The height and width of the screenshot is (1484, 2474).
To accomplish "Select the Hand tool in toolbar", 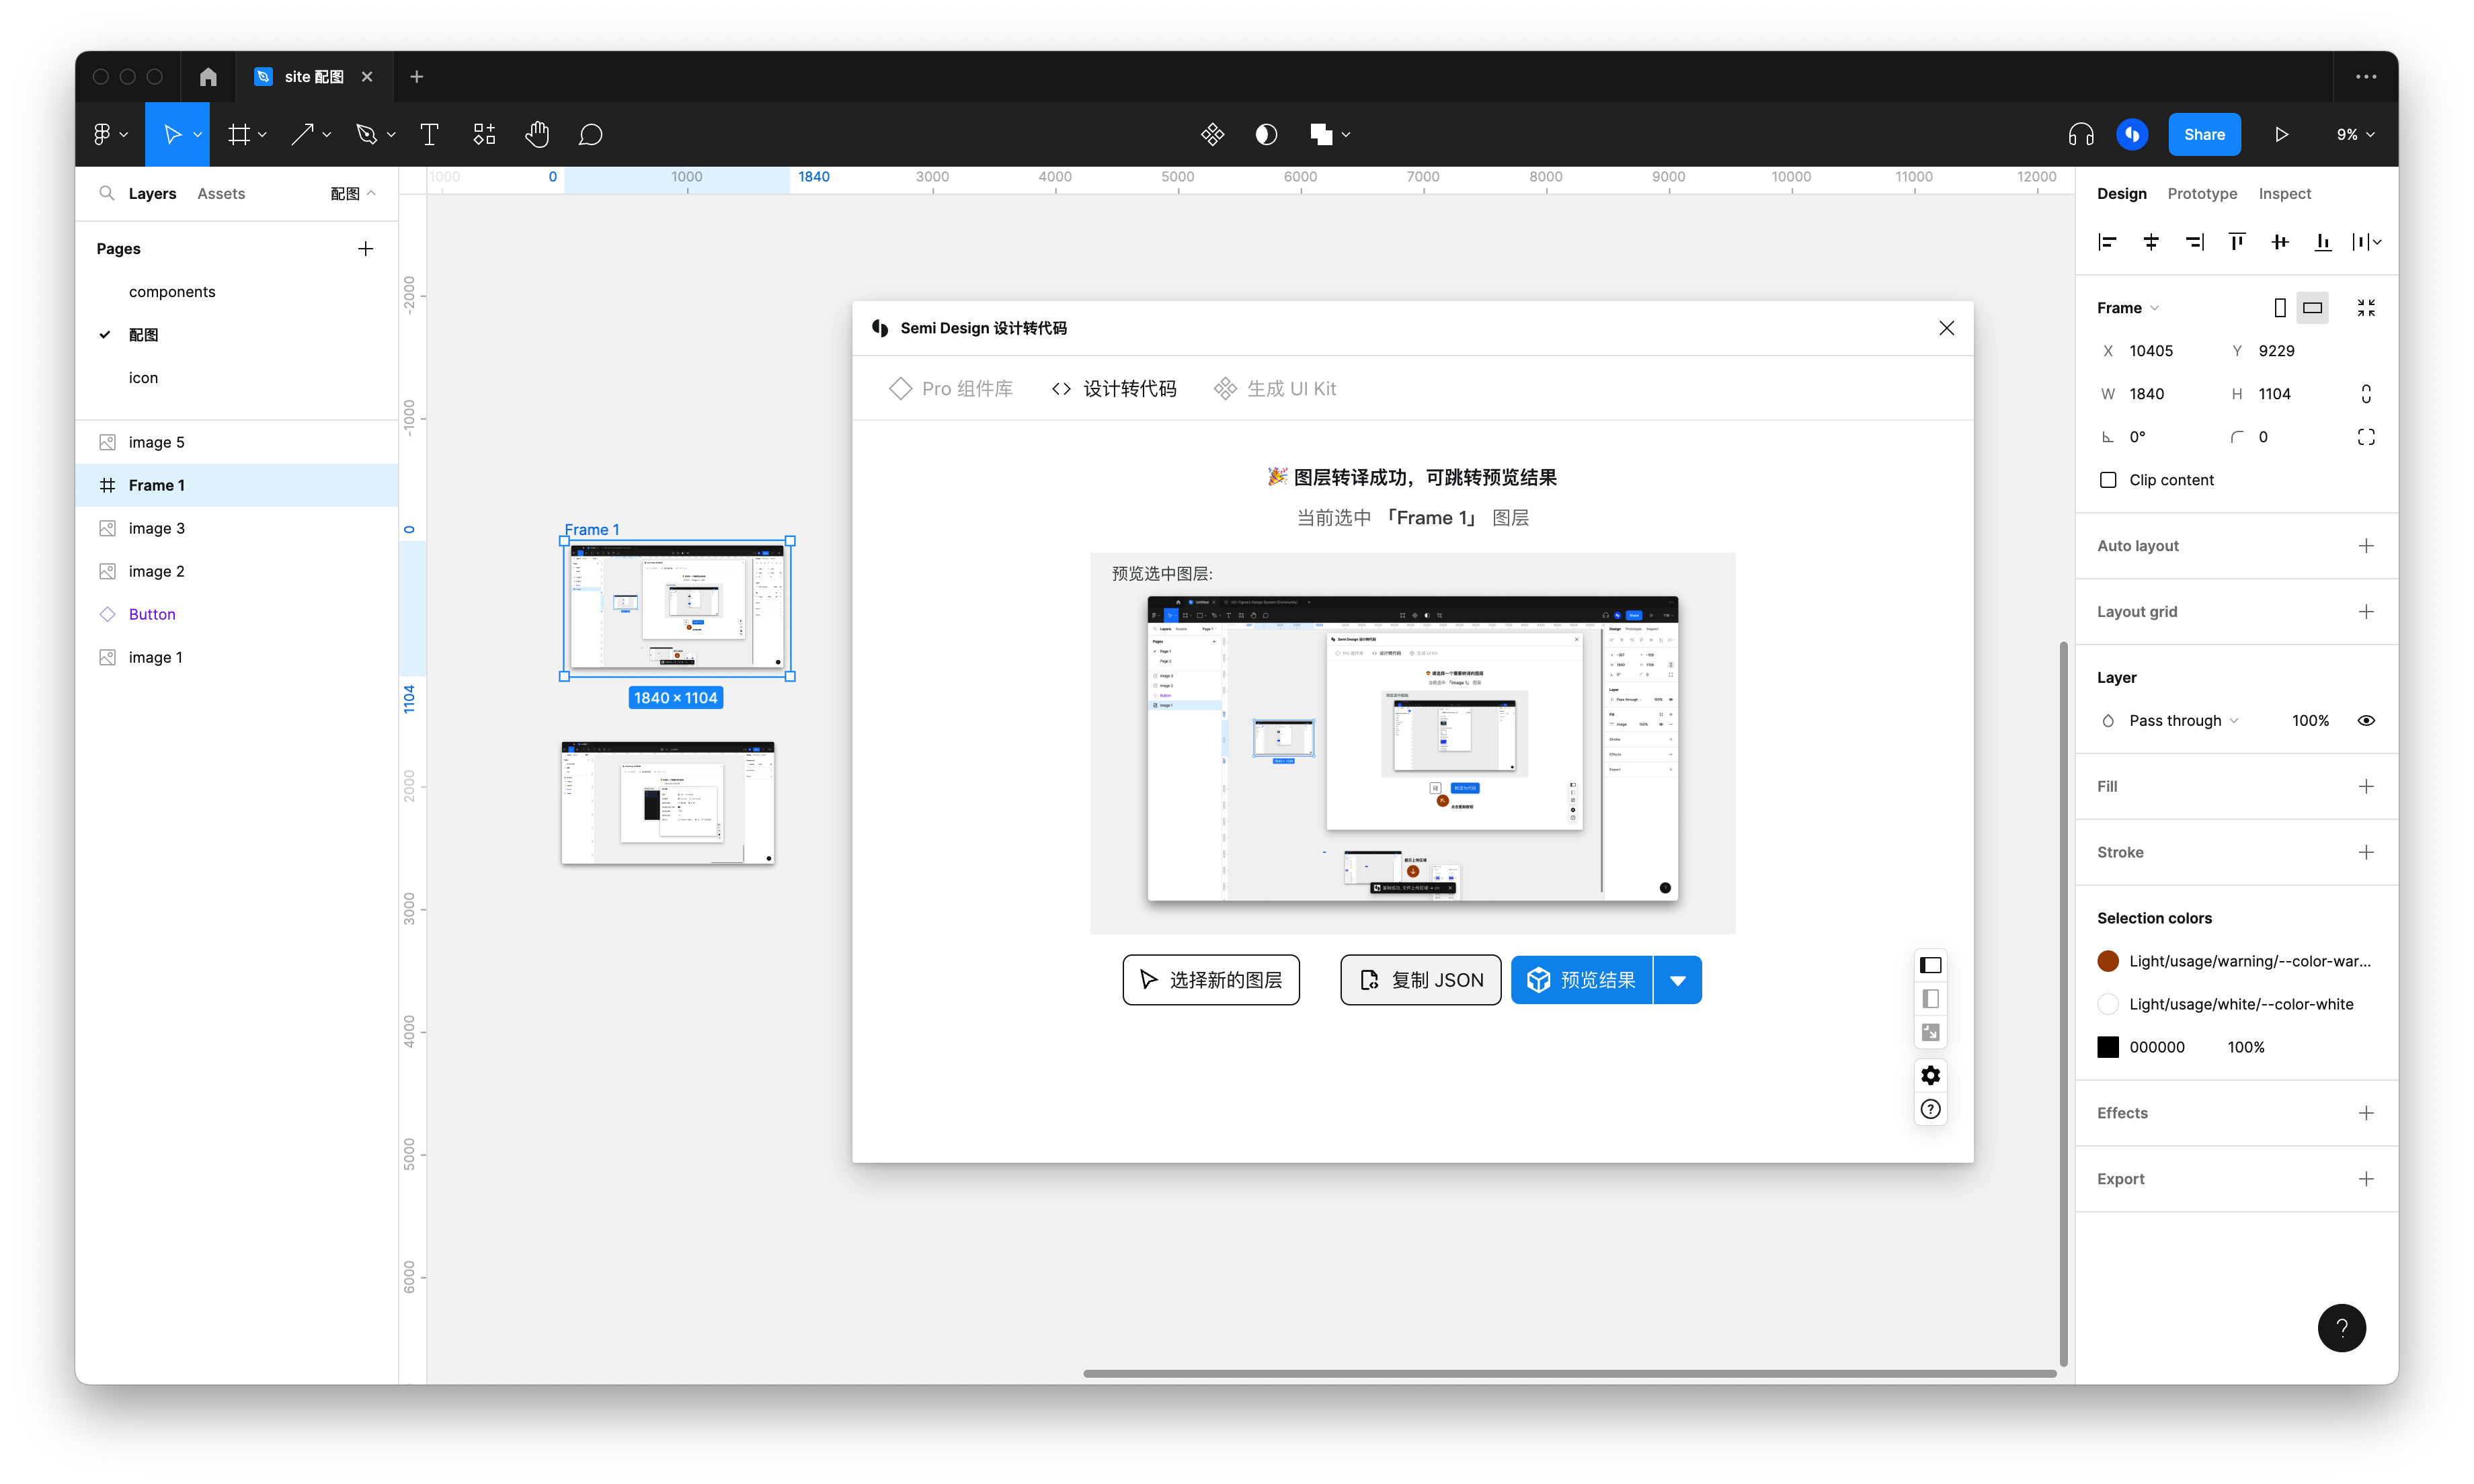I will pyautogui.click(x=537, y=134).
